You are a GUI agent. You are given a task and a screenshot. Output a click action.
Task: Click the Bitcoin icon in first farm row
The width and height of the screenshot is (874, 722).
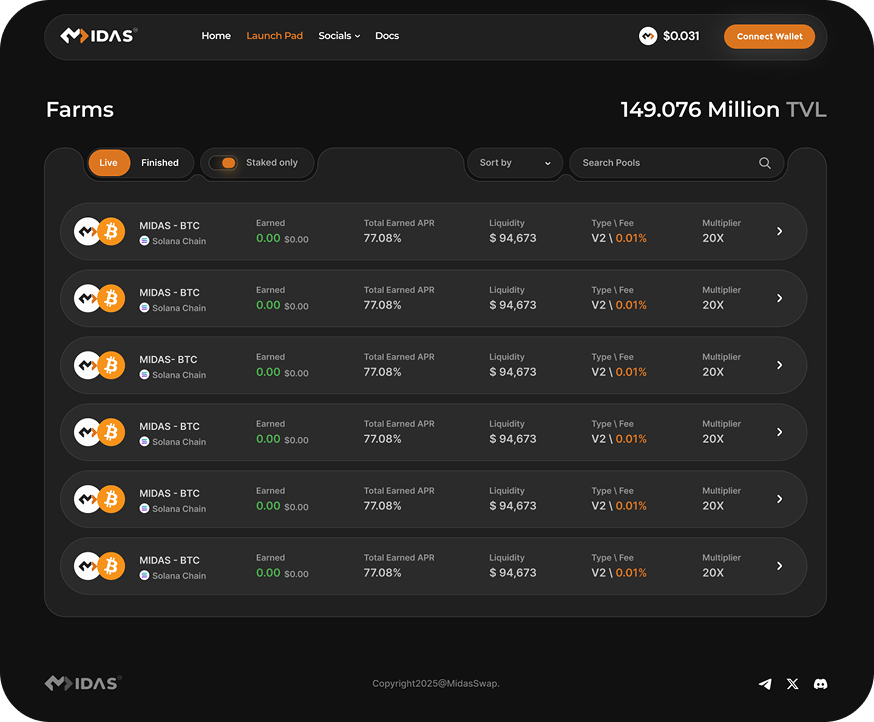coord(111,232)
